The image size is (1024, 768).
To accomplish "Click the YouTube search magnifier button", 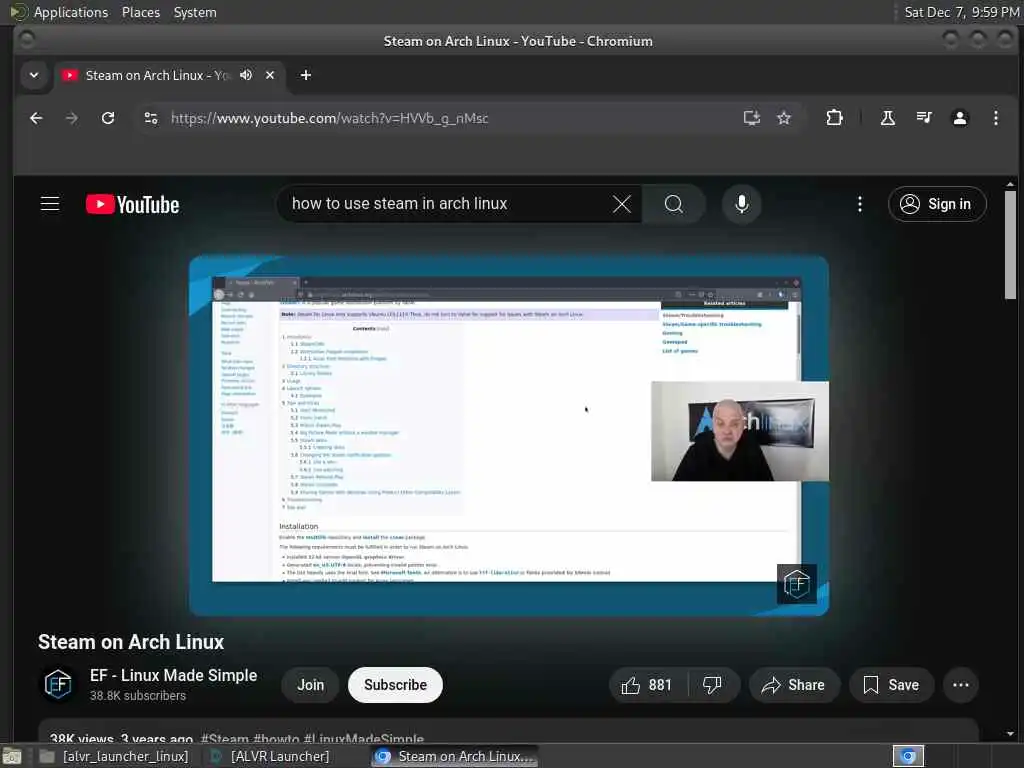I will point(673,204).
